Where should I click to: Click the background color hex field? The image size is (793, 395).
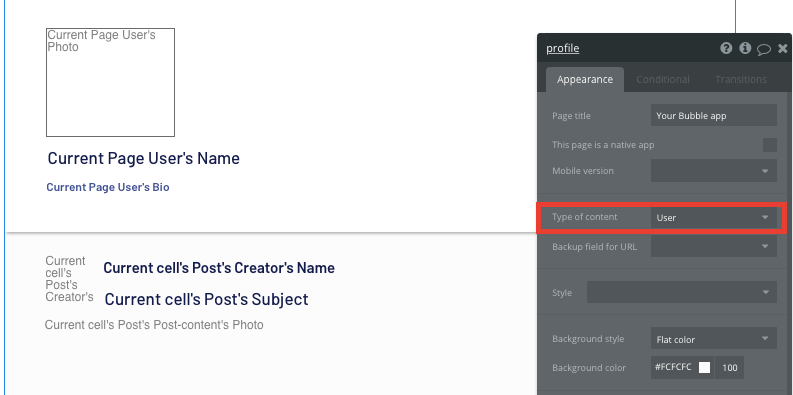pyautogui.click(x=673, y=368)
